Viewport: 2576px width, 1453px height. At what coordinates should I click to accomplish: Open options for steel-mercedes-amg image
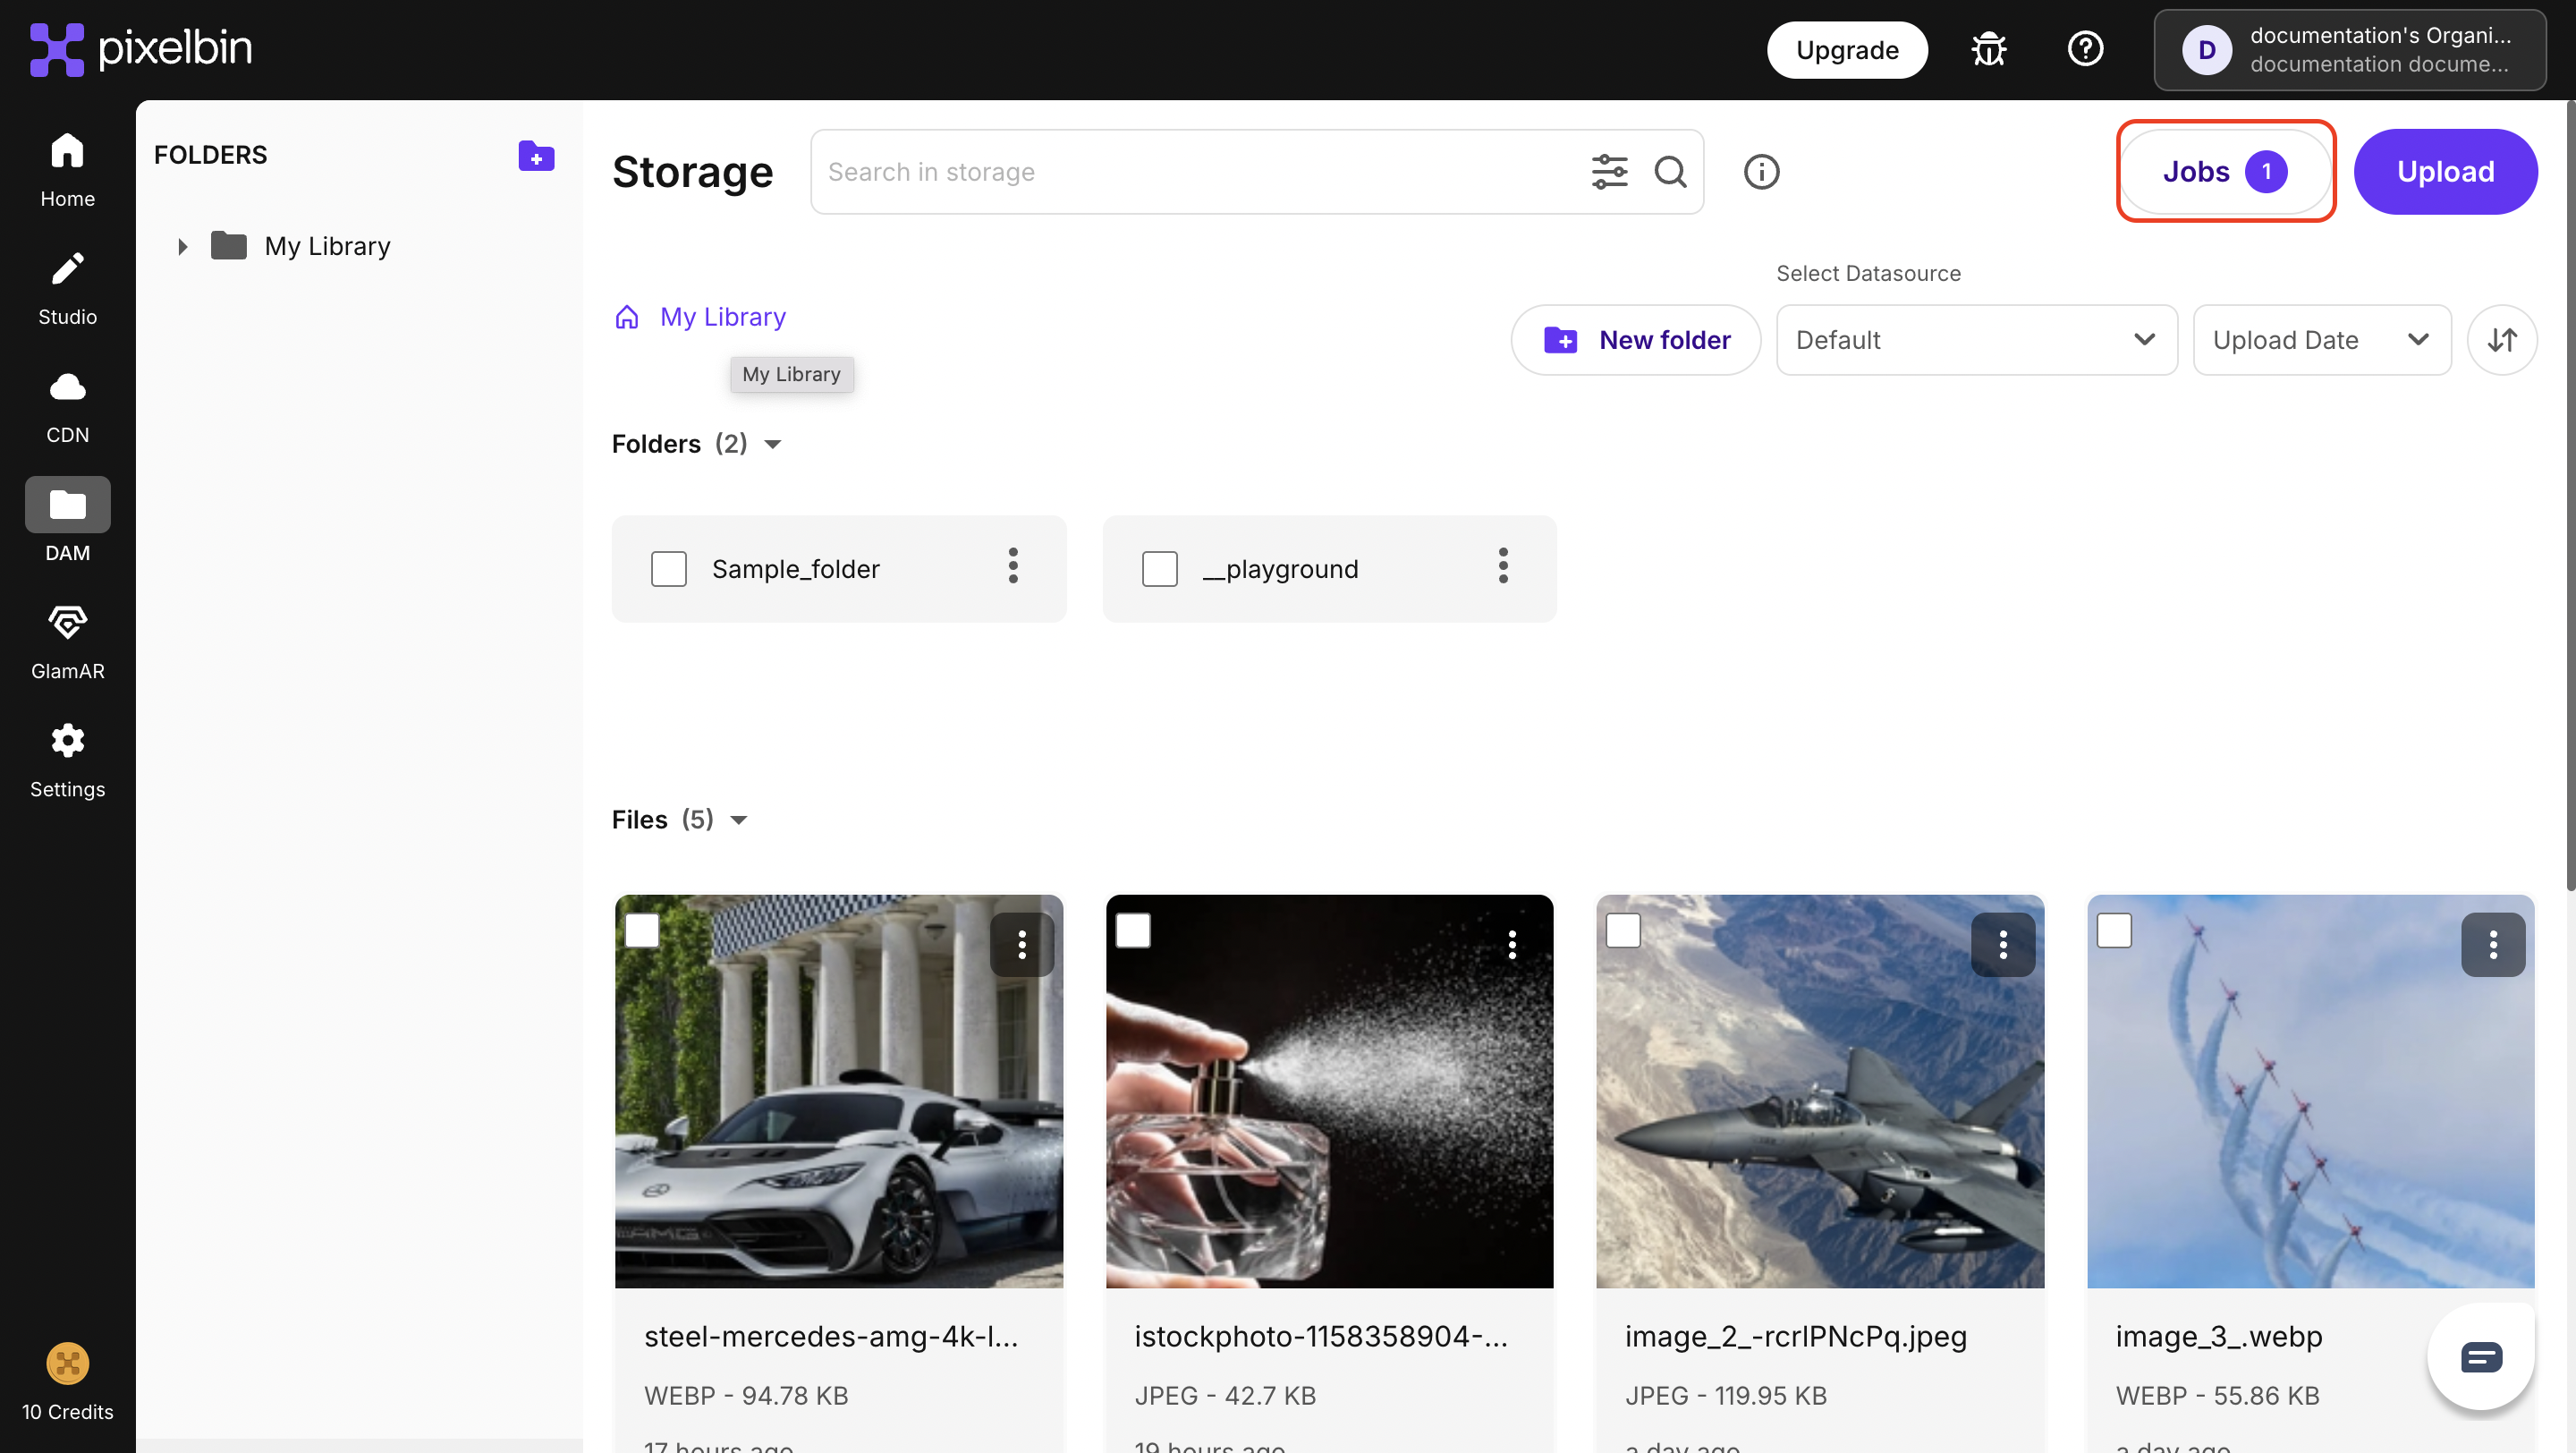click(x=1022, y=944)
